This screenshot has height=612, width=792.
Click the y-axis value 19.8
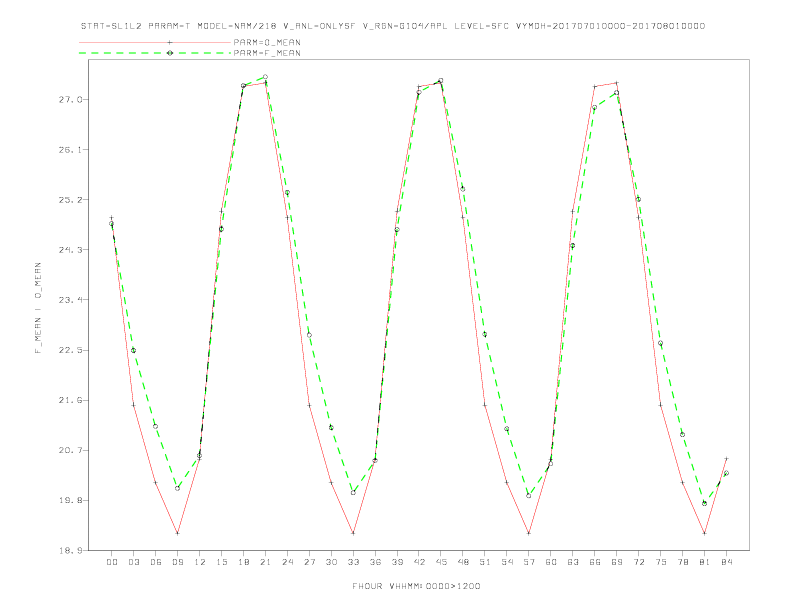(70, 500)
